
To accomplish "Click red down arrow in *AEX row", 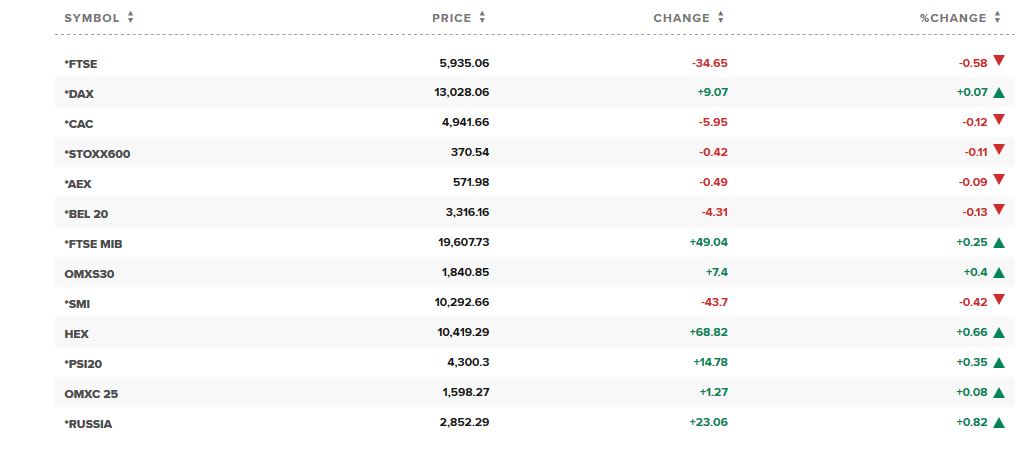I will point(998,179).
